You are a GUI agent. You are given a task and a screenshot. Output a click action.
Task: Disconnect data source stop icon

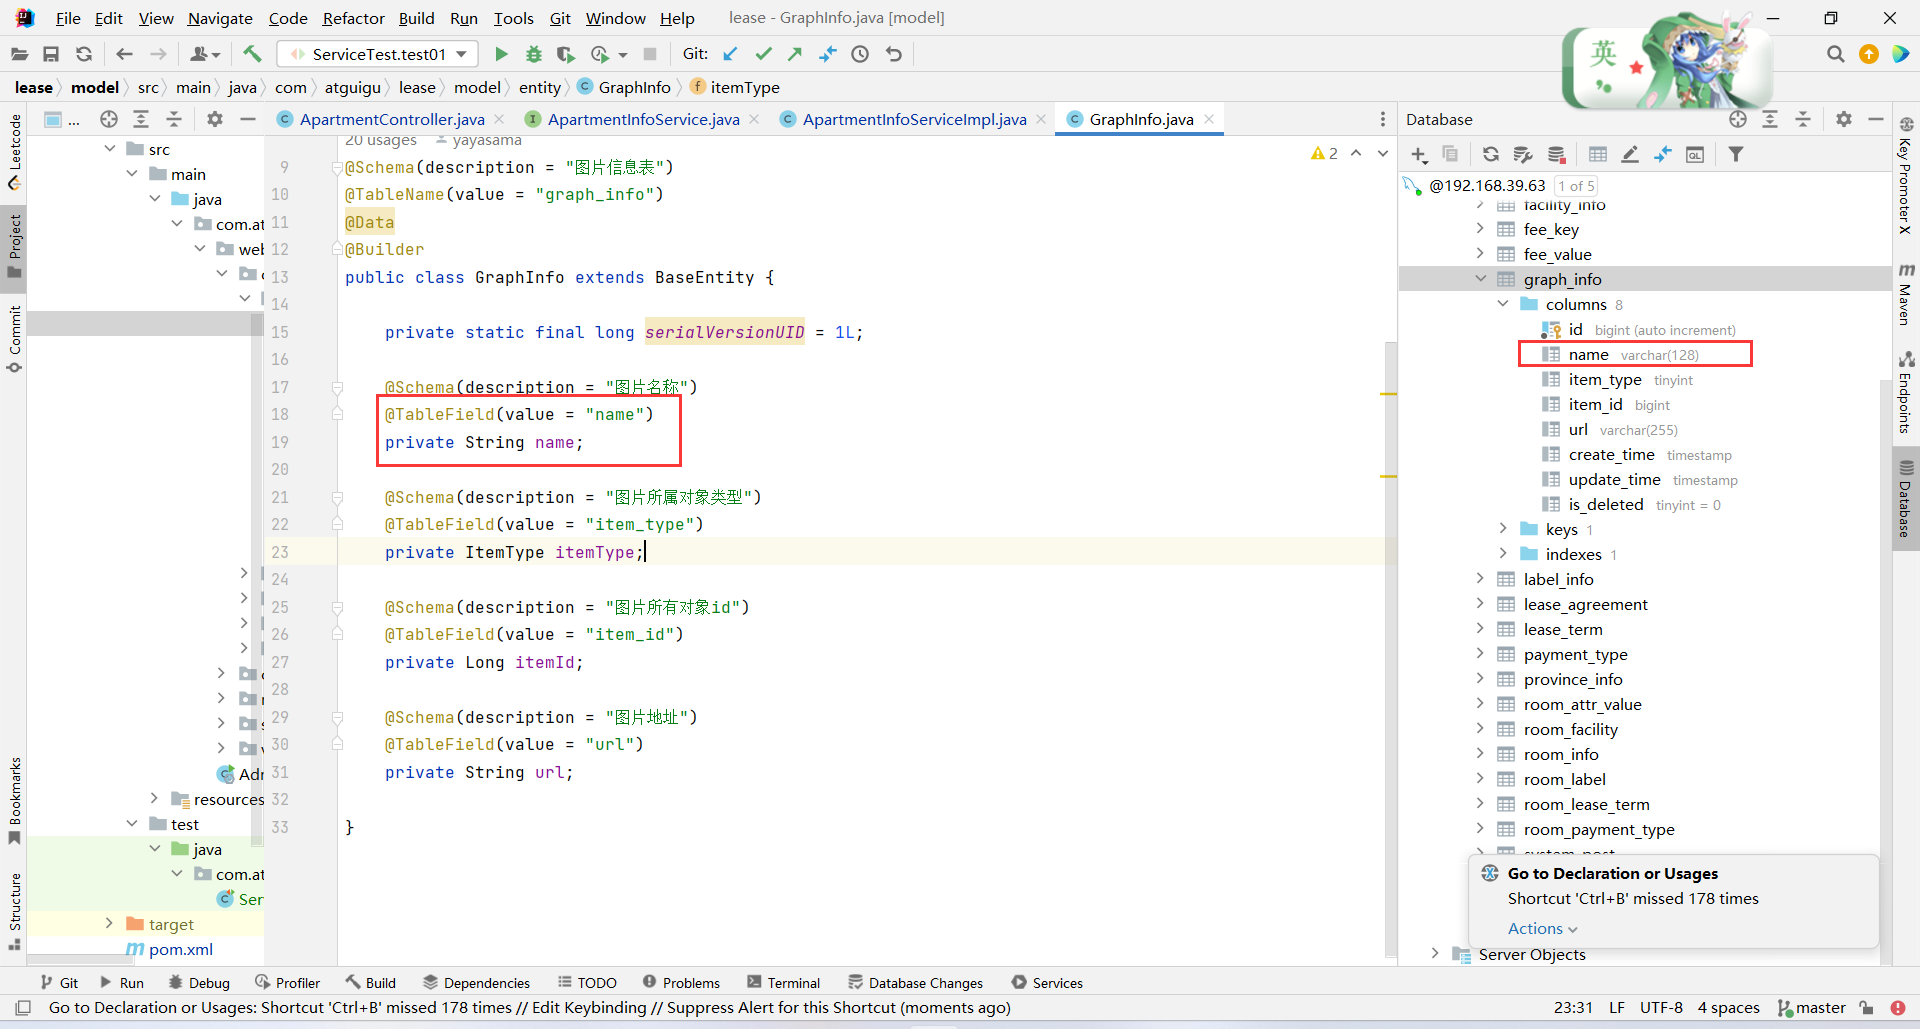[x=1556, y=154]
